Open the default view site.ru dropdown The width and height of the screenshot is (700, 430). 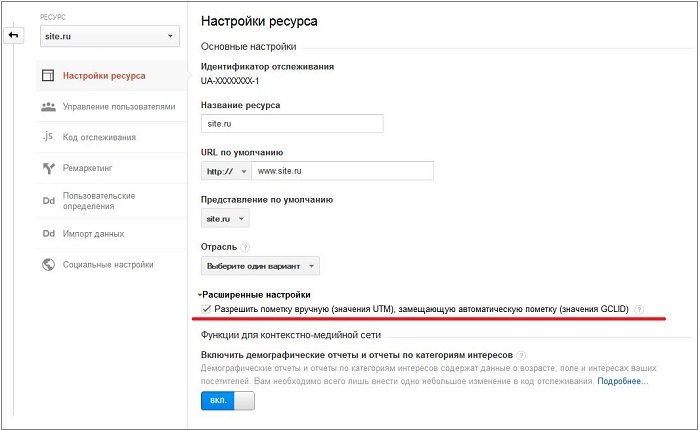click(x=225, y=218)
